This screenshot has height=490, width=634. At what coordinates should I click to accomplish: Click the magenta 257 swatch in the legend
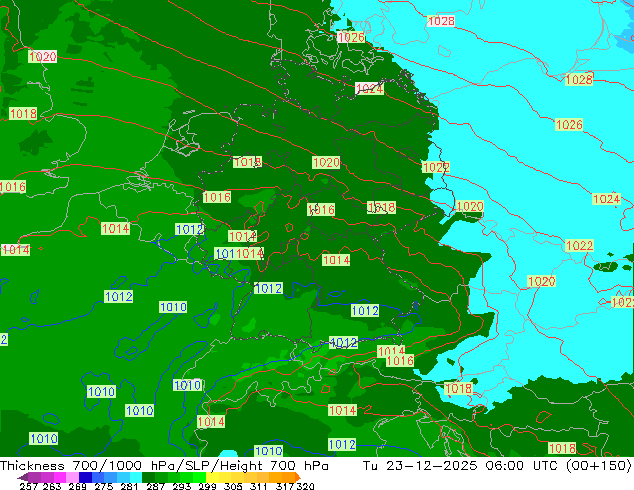point(28,477)
